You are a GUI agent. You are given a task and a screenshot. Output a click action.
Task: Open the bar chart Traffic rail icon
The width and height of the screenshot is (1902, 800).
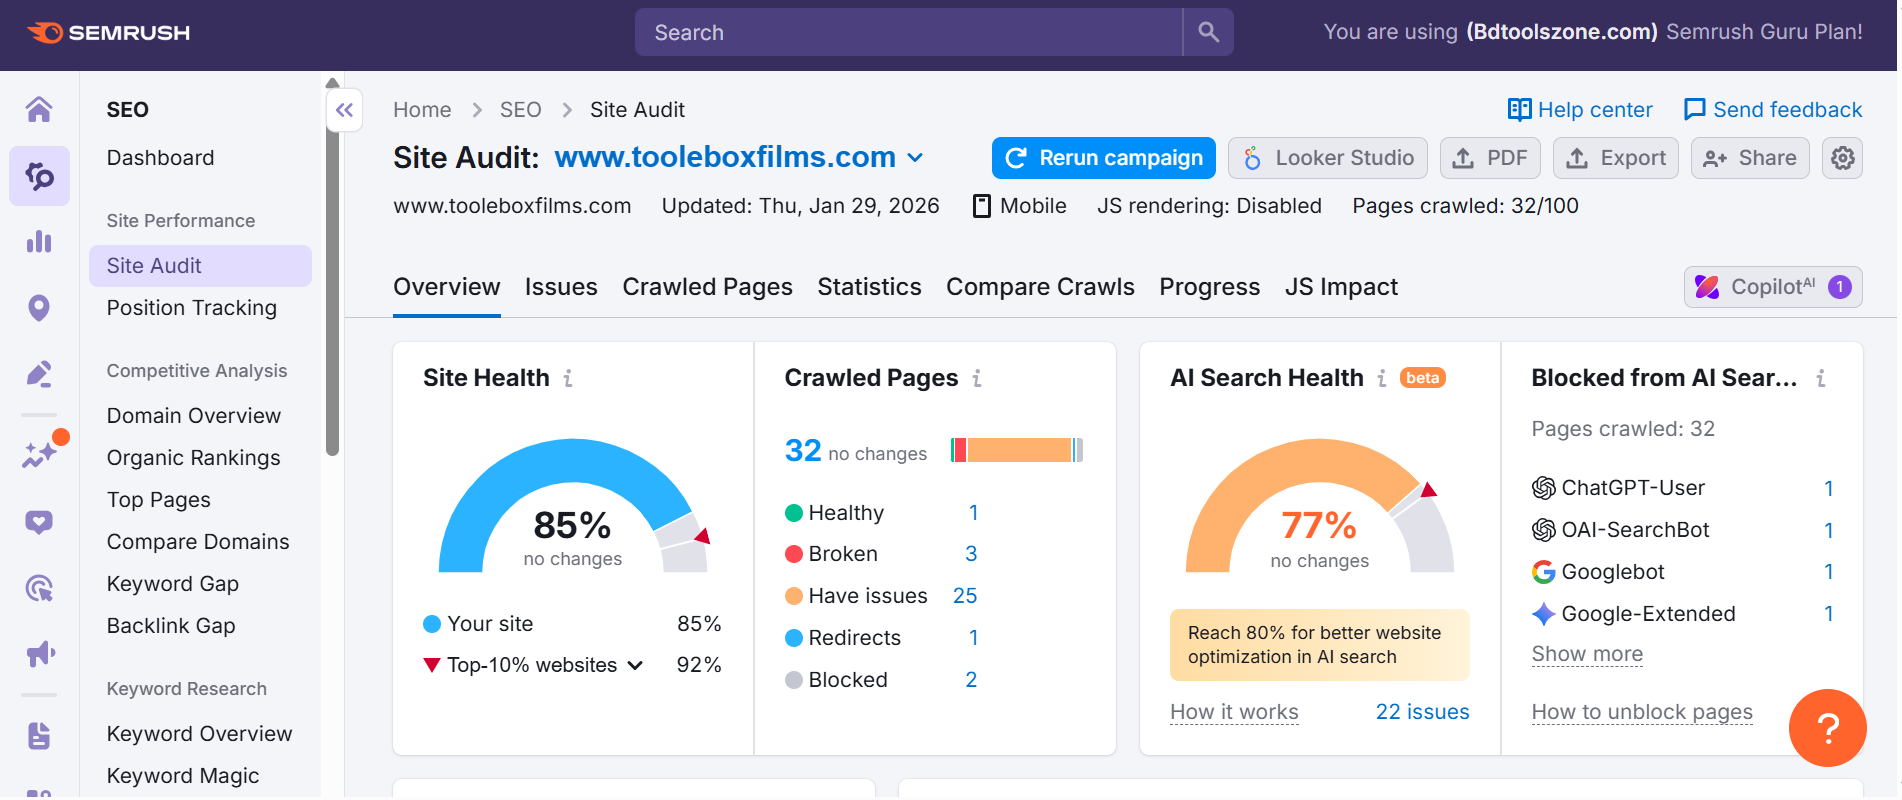[39, 241]
